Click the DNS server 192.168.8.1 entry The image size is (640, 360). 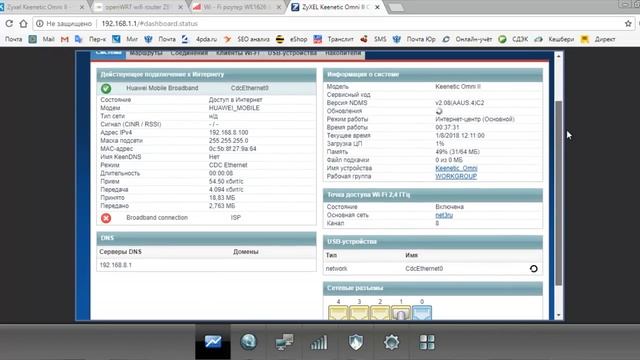coord(116,265)
